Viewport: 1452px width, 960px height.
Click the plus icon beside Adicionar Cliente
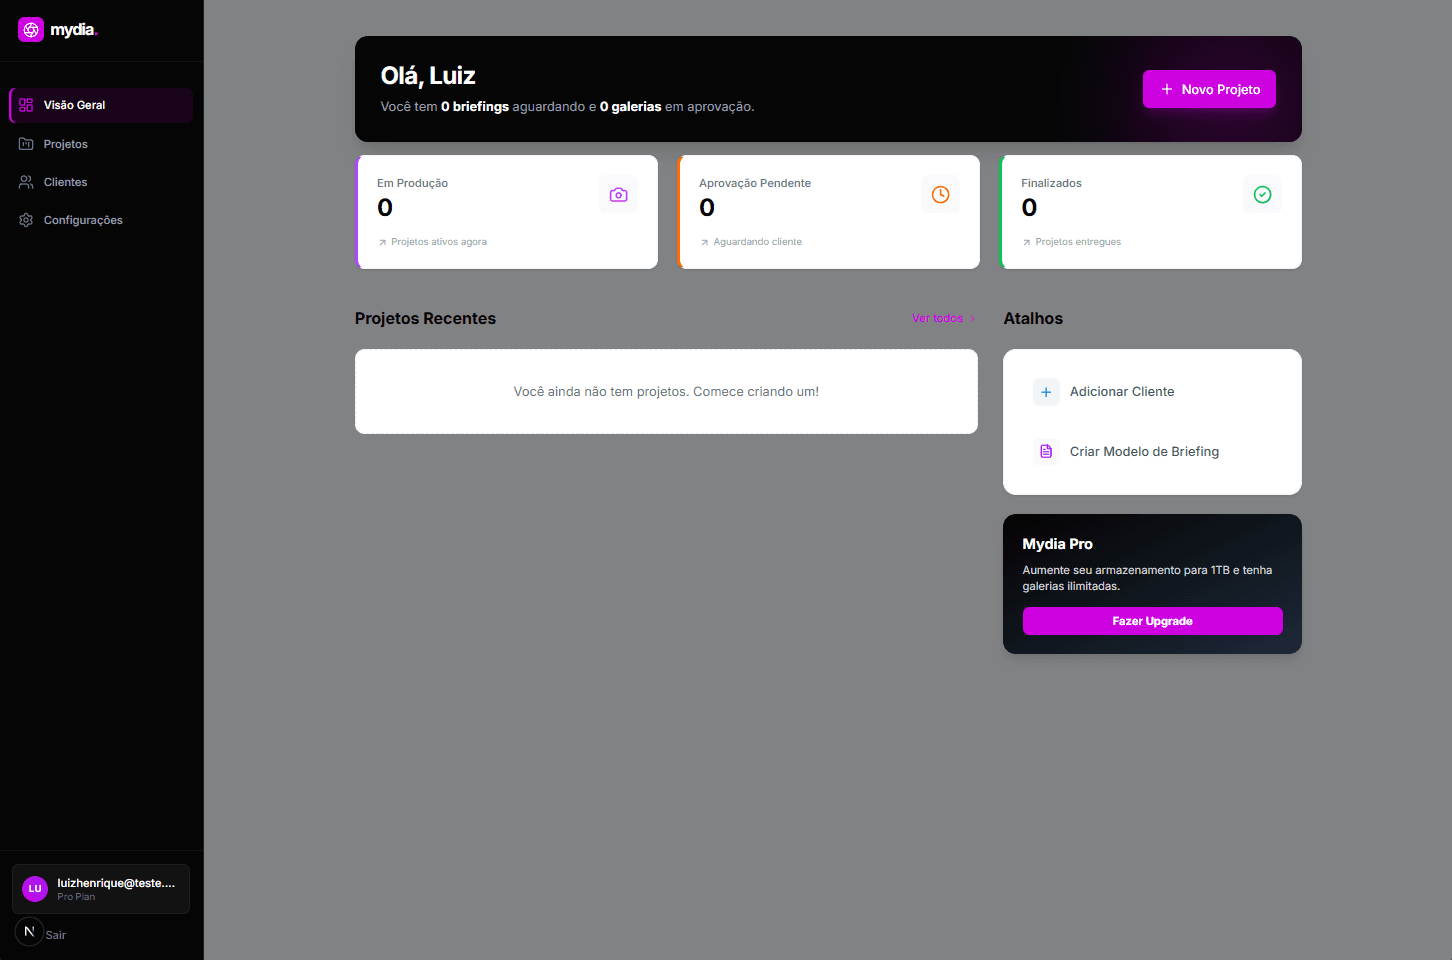click(1046, 392)
